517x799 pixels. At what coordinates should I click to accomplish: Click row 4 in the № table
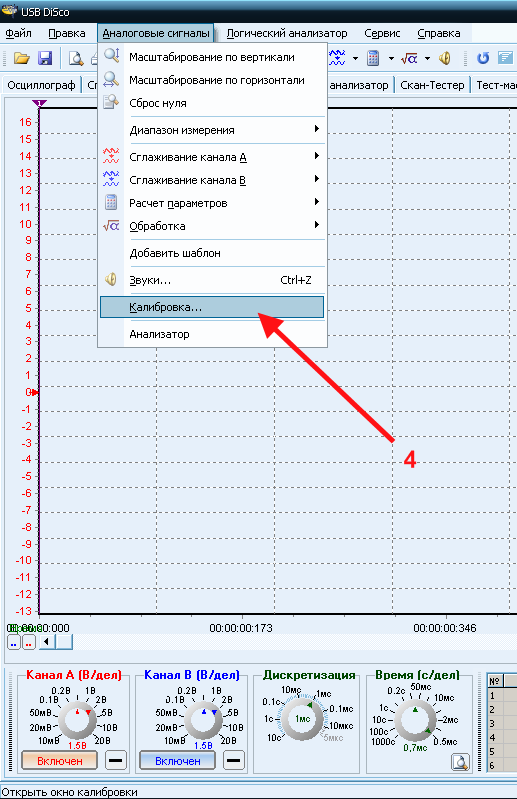(502, 737)
